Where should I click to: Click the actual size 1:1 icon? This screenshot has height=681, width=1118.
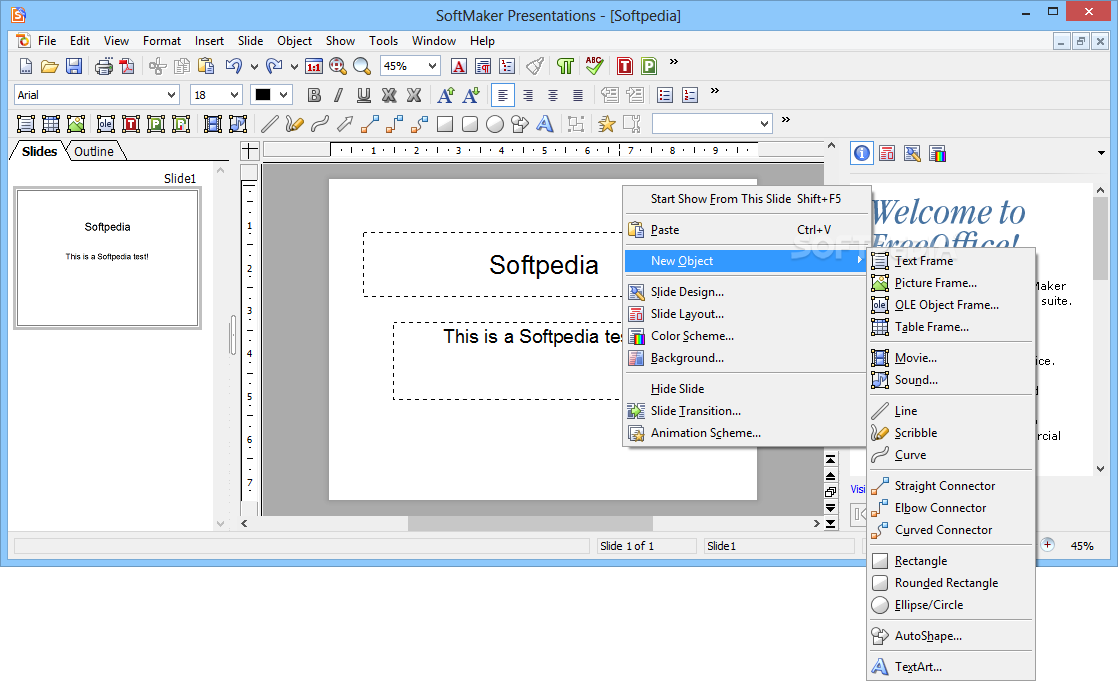[314, 66]
